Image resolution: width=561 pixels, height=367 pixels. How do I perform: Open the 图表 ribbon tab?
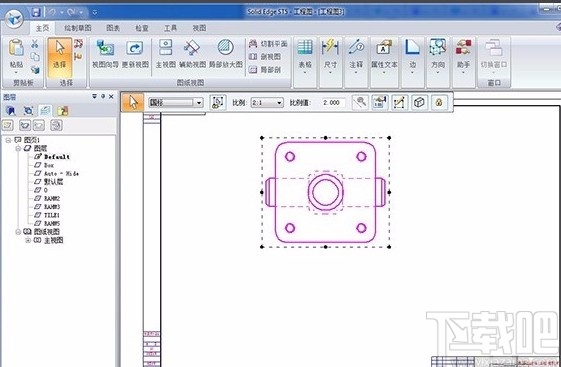(113, 28)
